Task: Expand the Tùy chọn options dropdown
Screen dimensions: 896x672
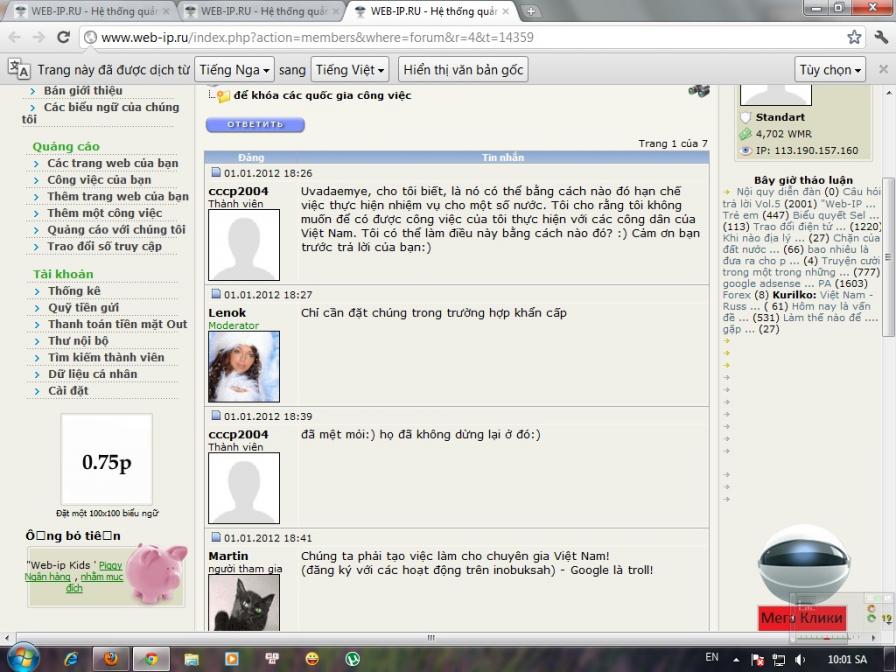Action: [830, 70]
